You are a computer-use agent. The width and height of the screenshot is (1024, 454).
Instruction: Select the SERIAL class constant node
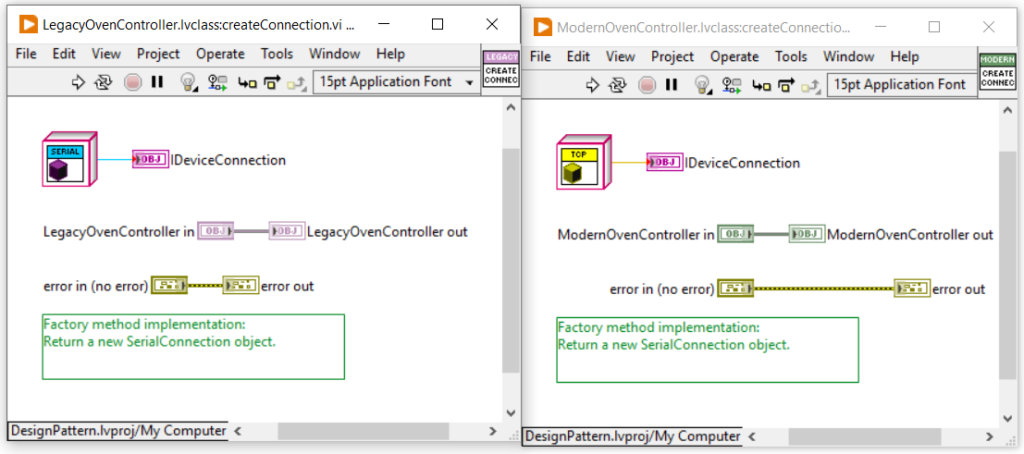pyautogui.click(x=69, y=159)
